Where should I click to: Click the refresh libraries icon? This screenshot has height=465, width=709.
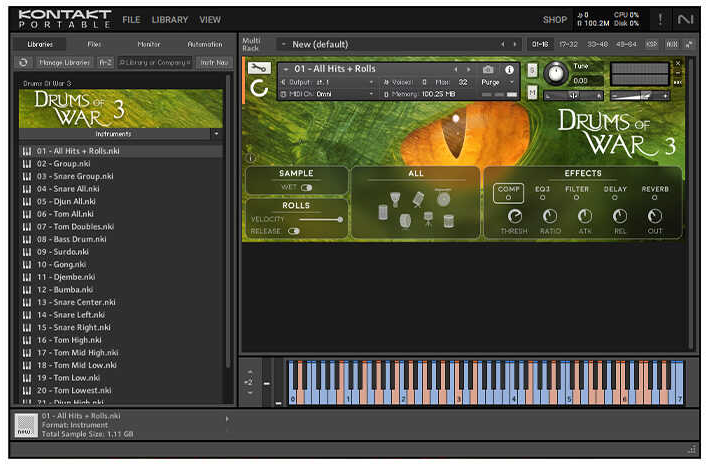point(23,62)
